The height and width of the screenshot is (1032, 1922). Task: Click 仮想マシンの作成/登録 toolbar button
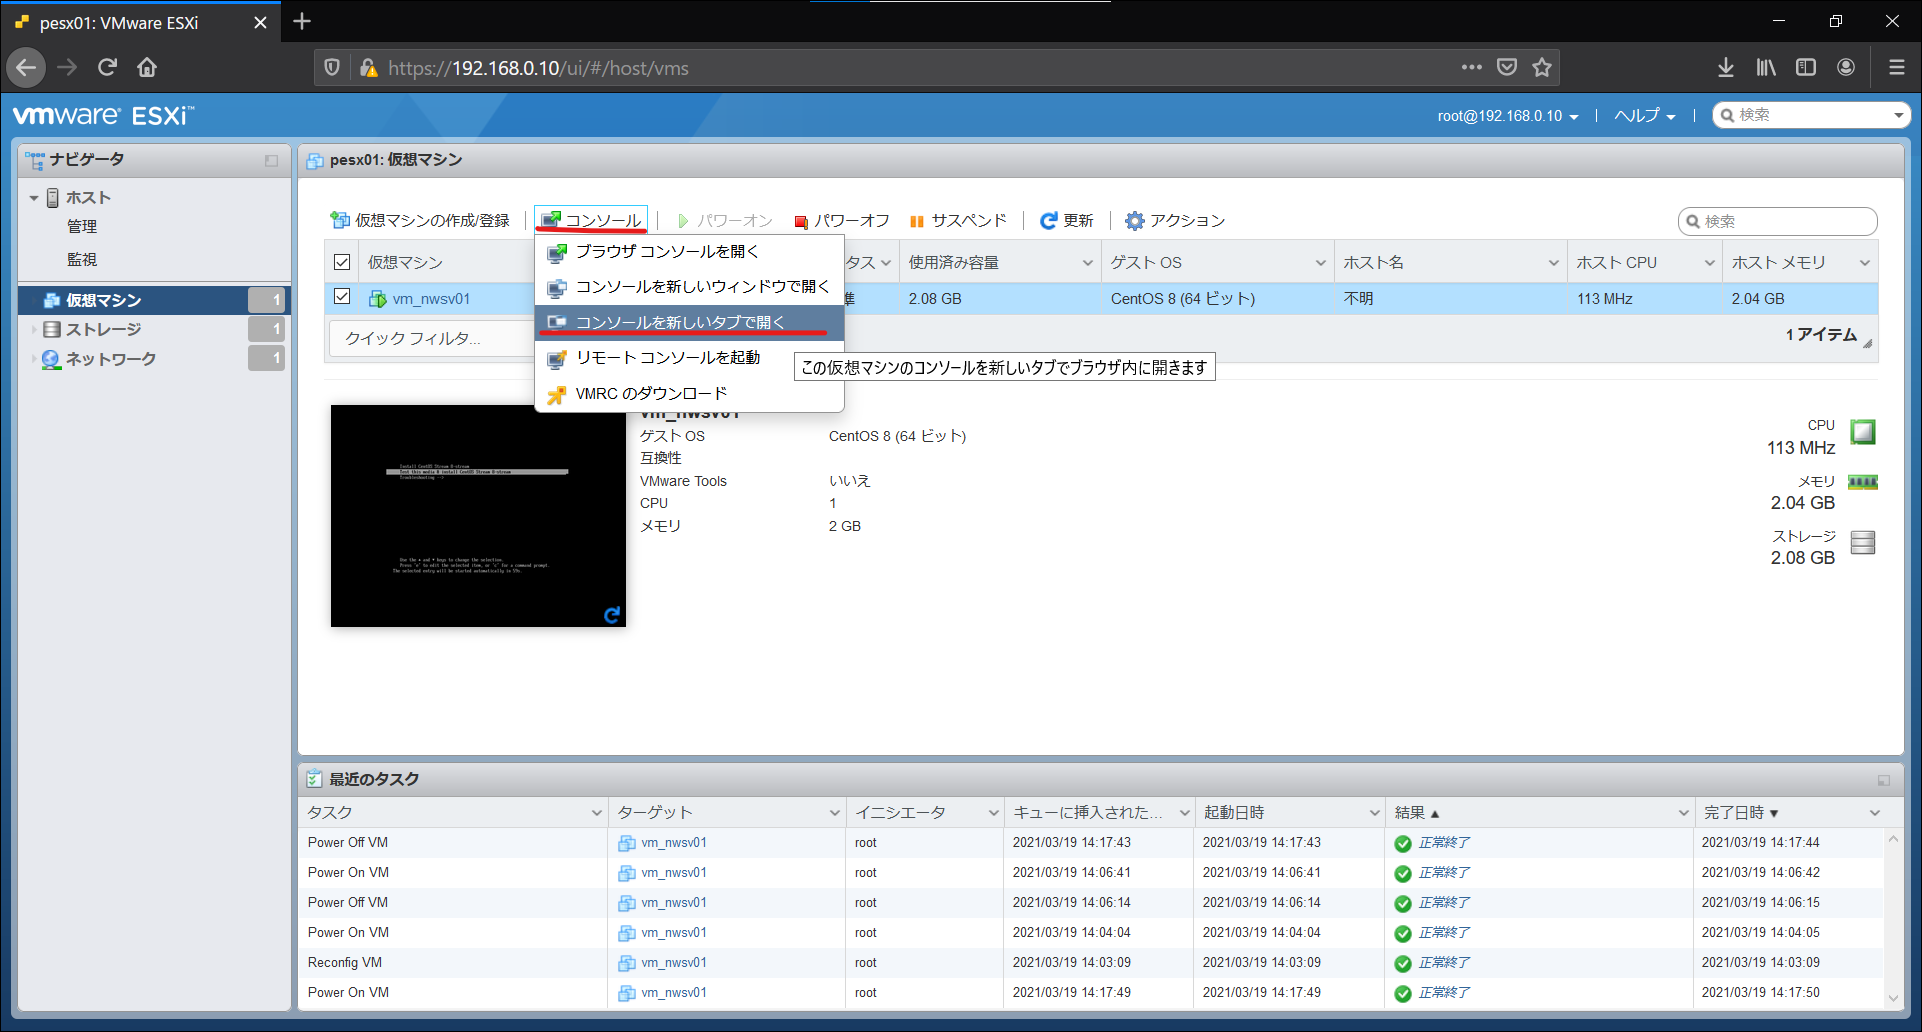[x=420, y=221]
